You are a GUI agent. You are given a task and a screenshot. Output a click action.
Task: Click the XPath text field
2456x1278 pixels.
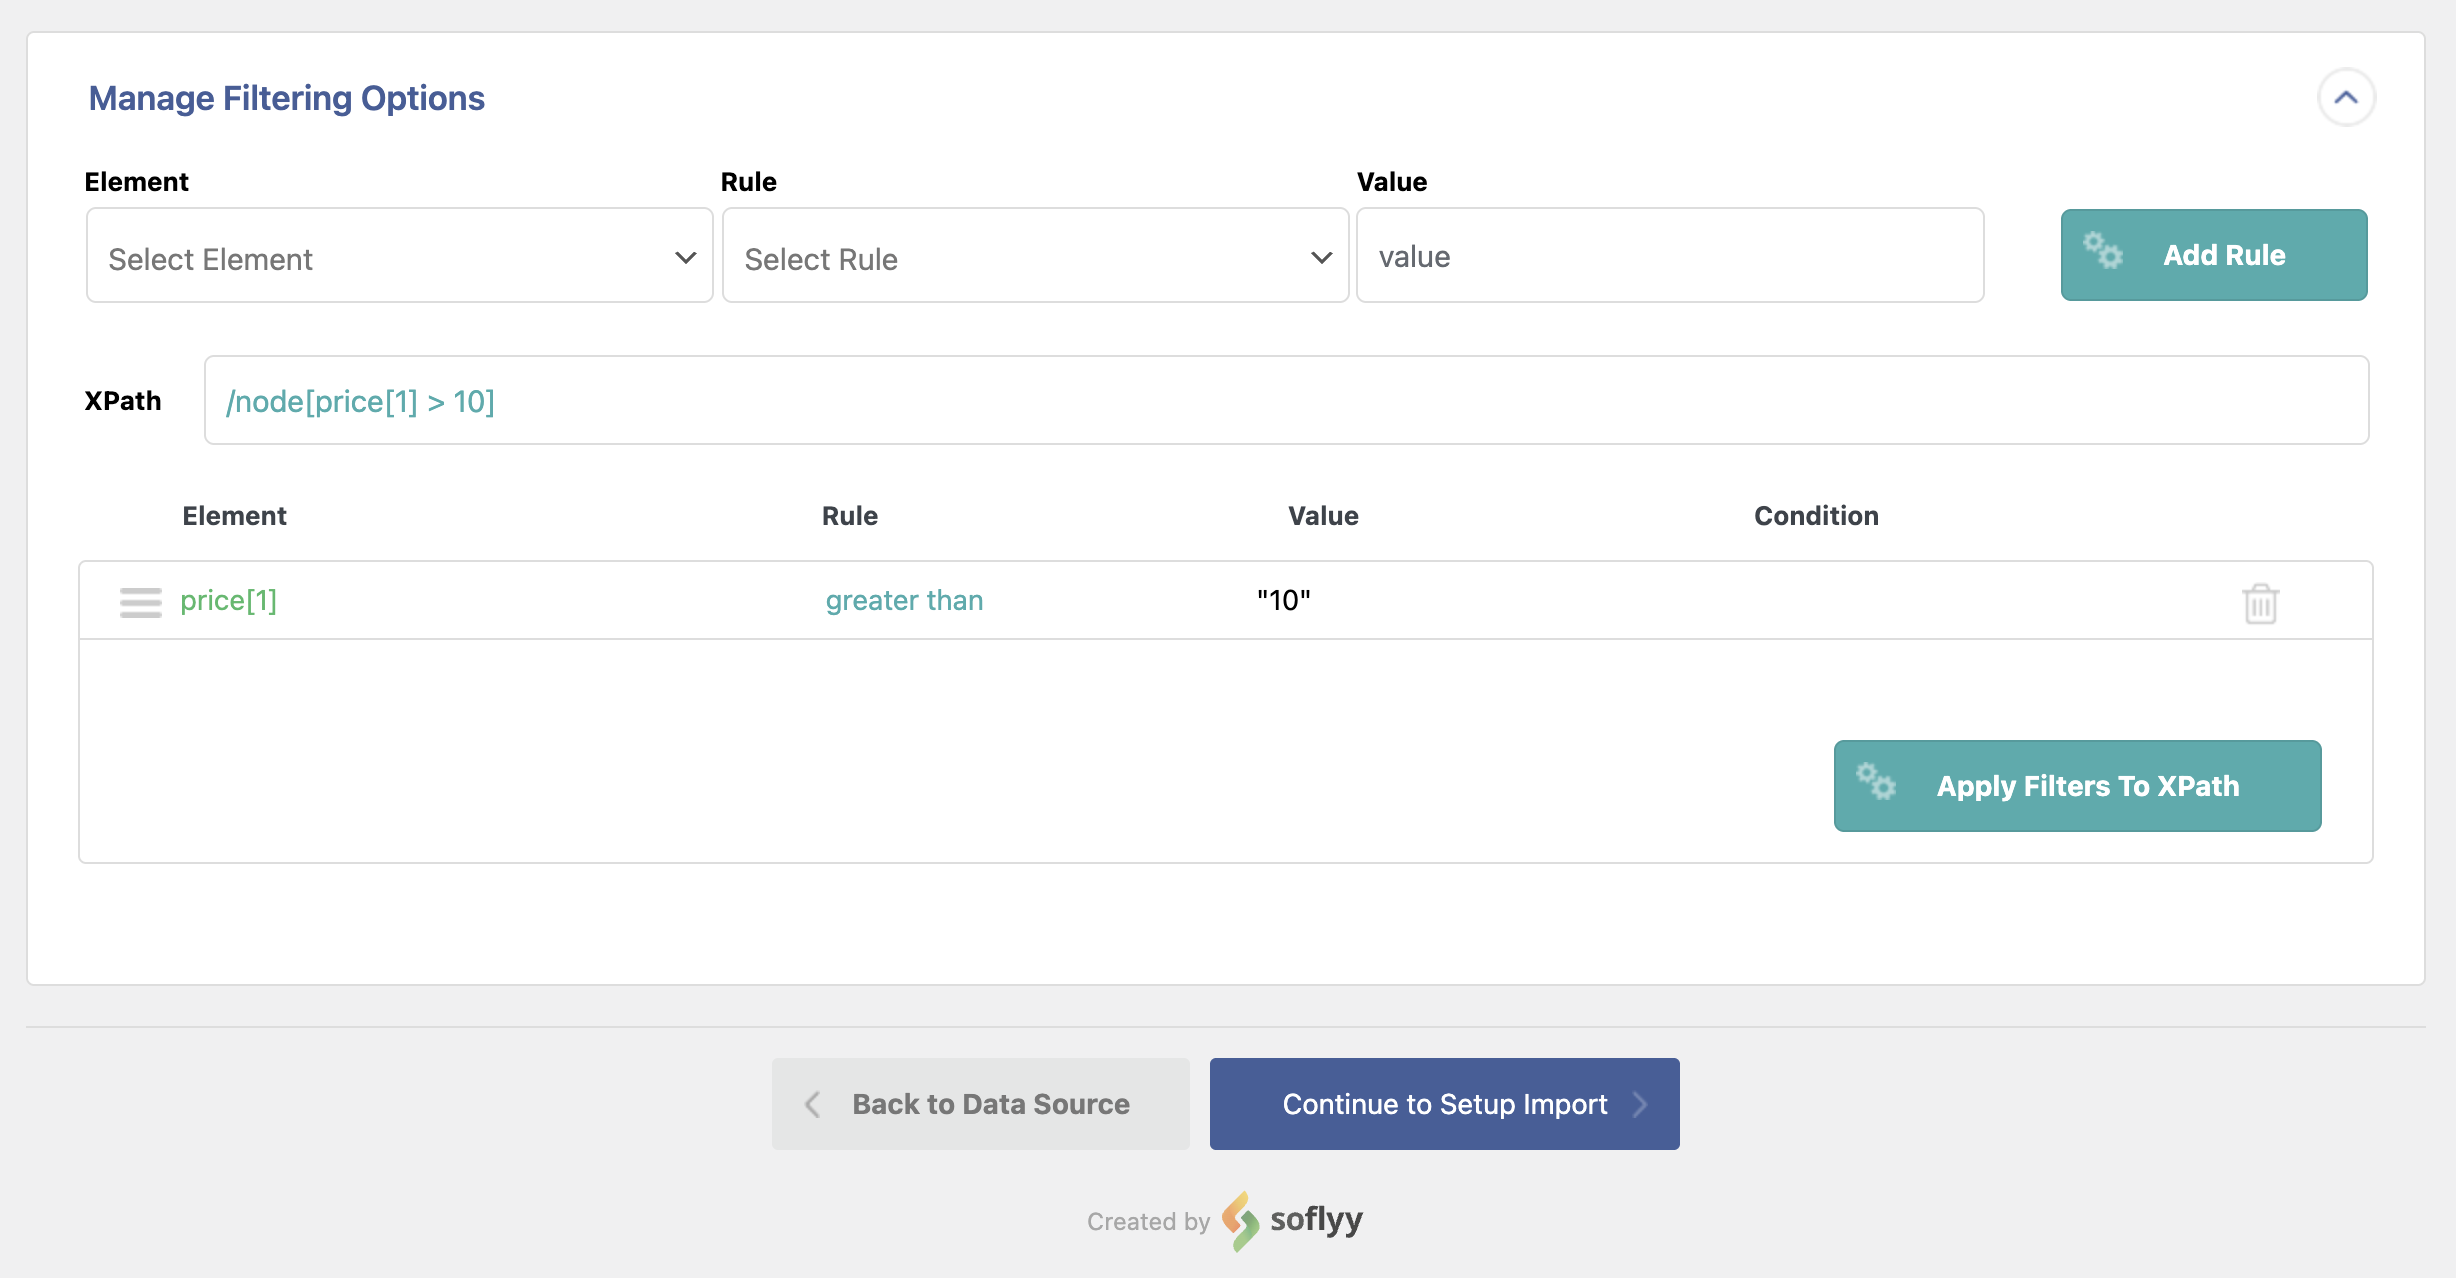pyautogui.click(x=1286, y=400)
